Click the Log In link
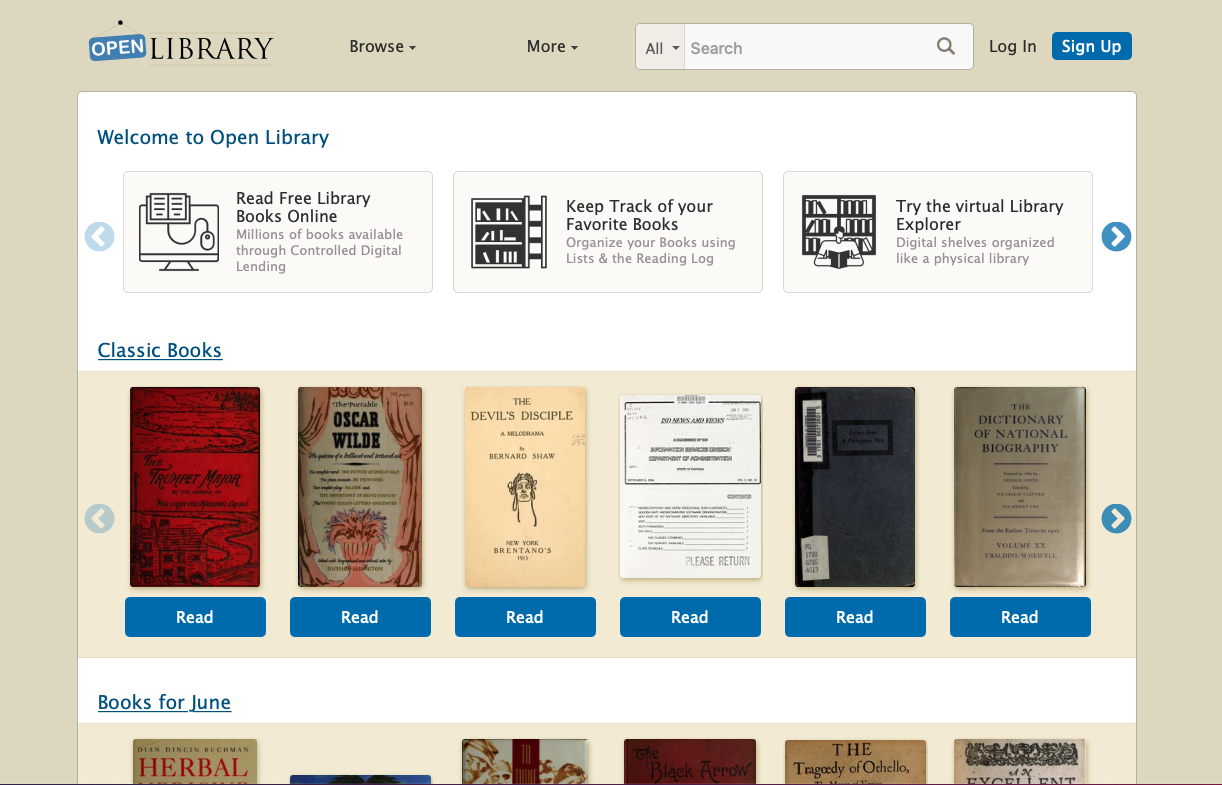1222x785 pixels. (1012, 46)
